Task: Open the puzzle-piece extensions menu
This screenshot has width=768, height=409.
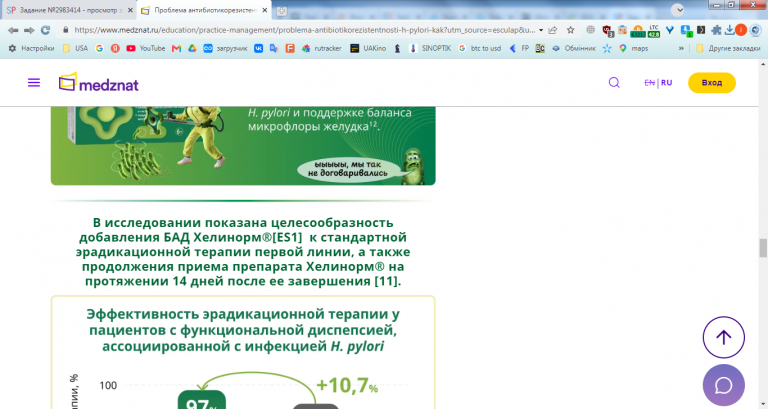Action: coord(716,30)
